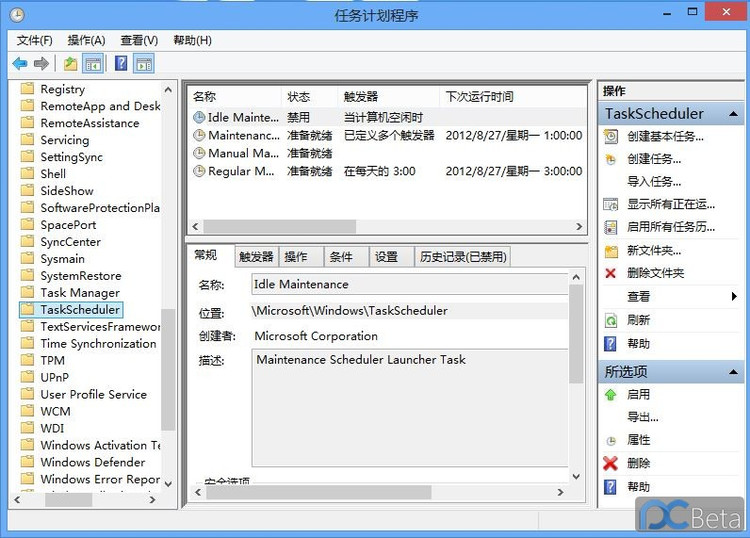The image size is (750, 538).
Task: Select the Task Manager folder
Action: coord(80,293)
